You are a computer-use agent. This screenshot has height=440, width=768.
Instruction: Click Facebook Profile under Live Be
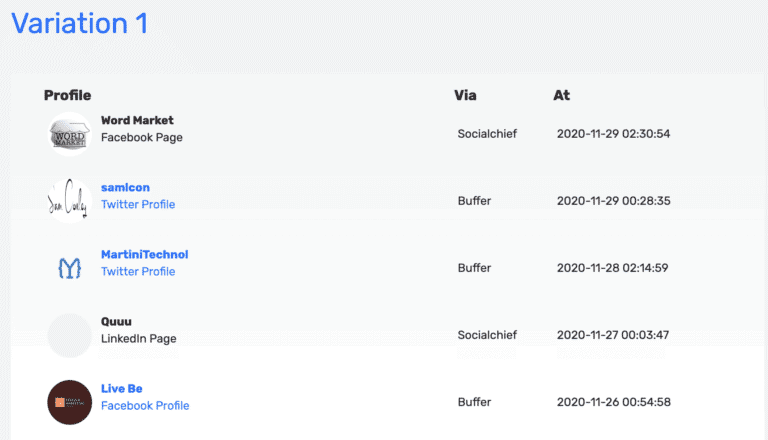tap(145, 405)
